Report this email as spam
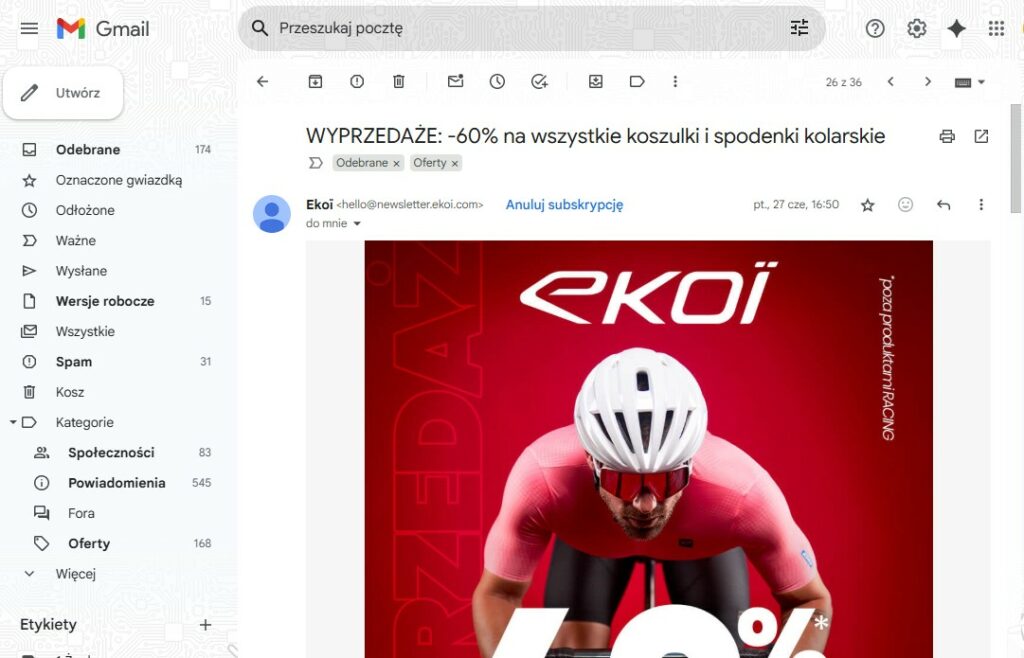The image size is (1024, 658). [357, 82]
